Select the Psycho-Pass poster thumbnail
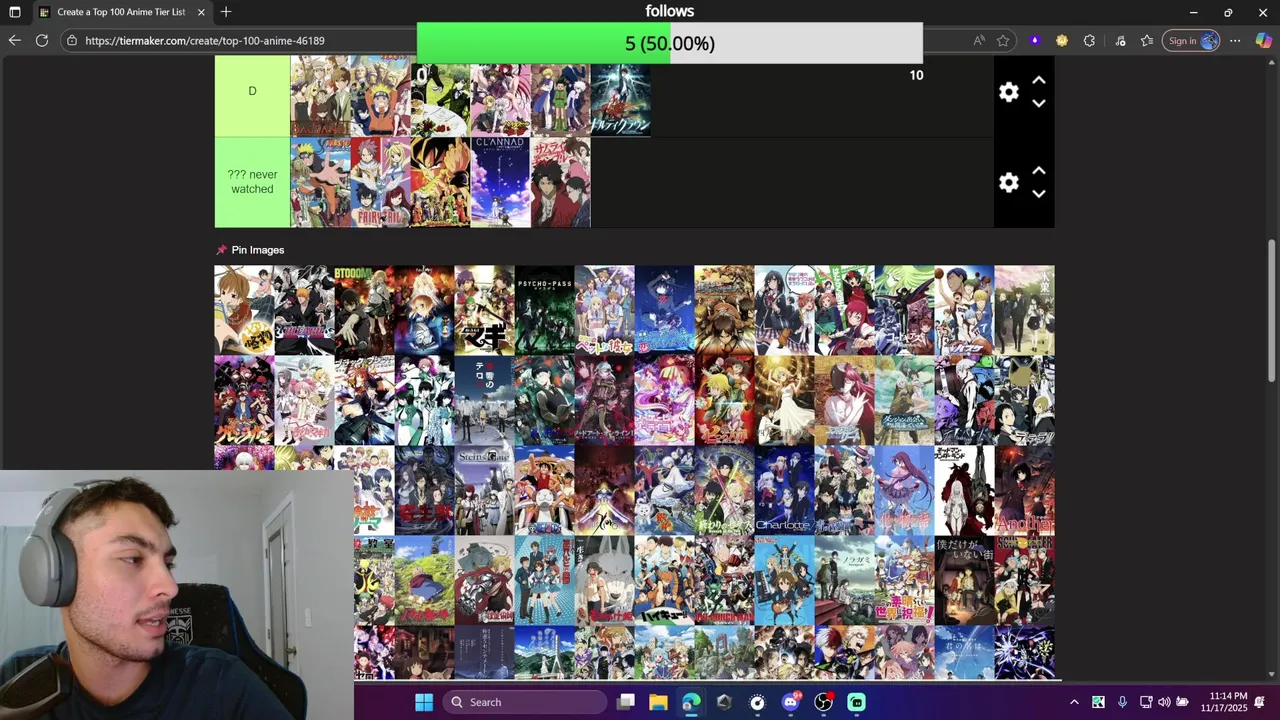1280x720 pixels. click(544, 310)
